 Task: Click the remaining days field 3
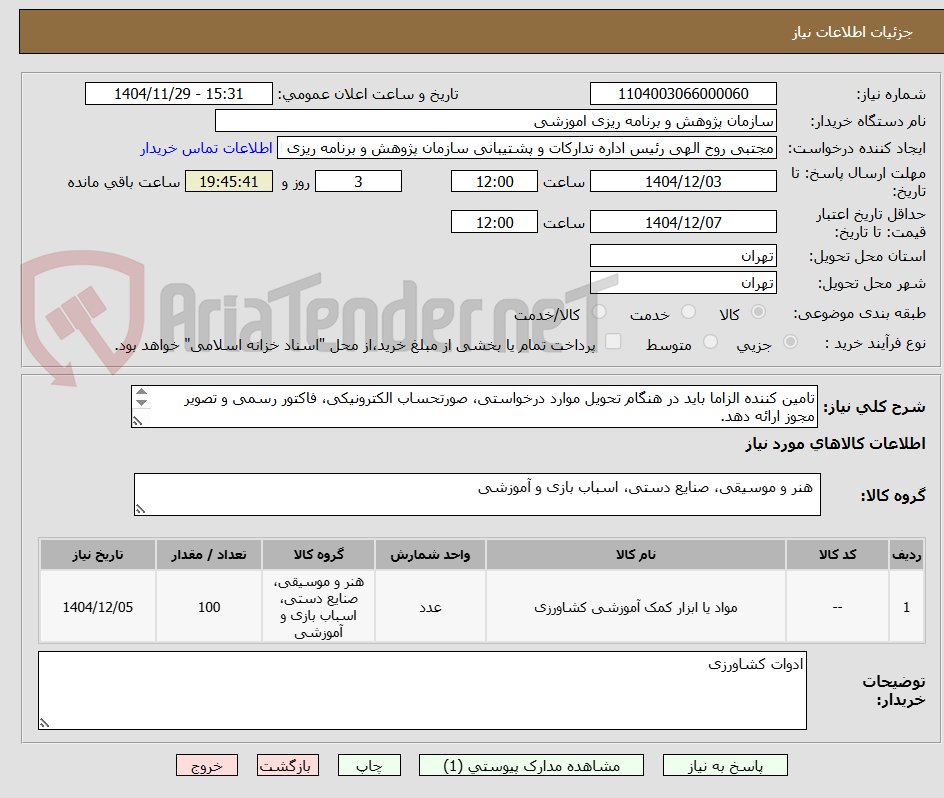point(358,181)
